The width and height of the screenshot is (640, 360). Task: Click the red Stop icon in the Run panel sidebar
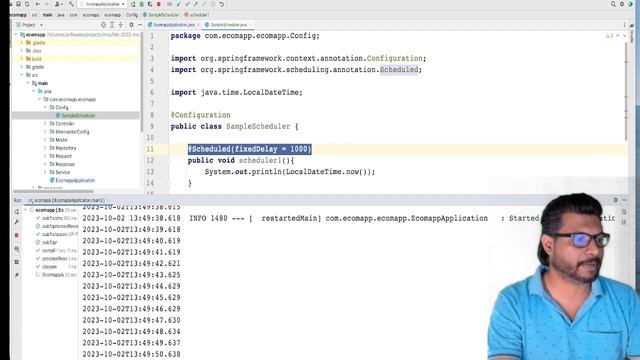coord(17,235)
